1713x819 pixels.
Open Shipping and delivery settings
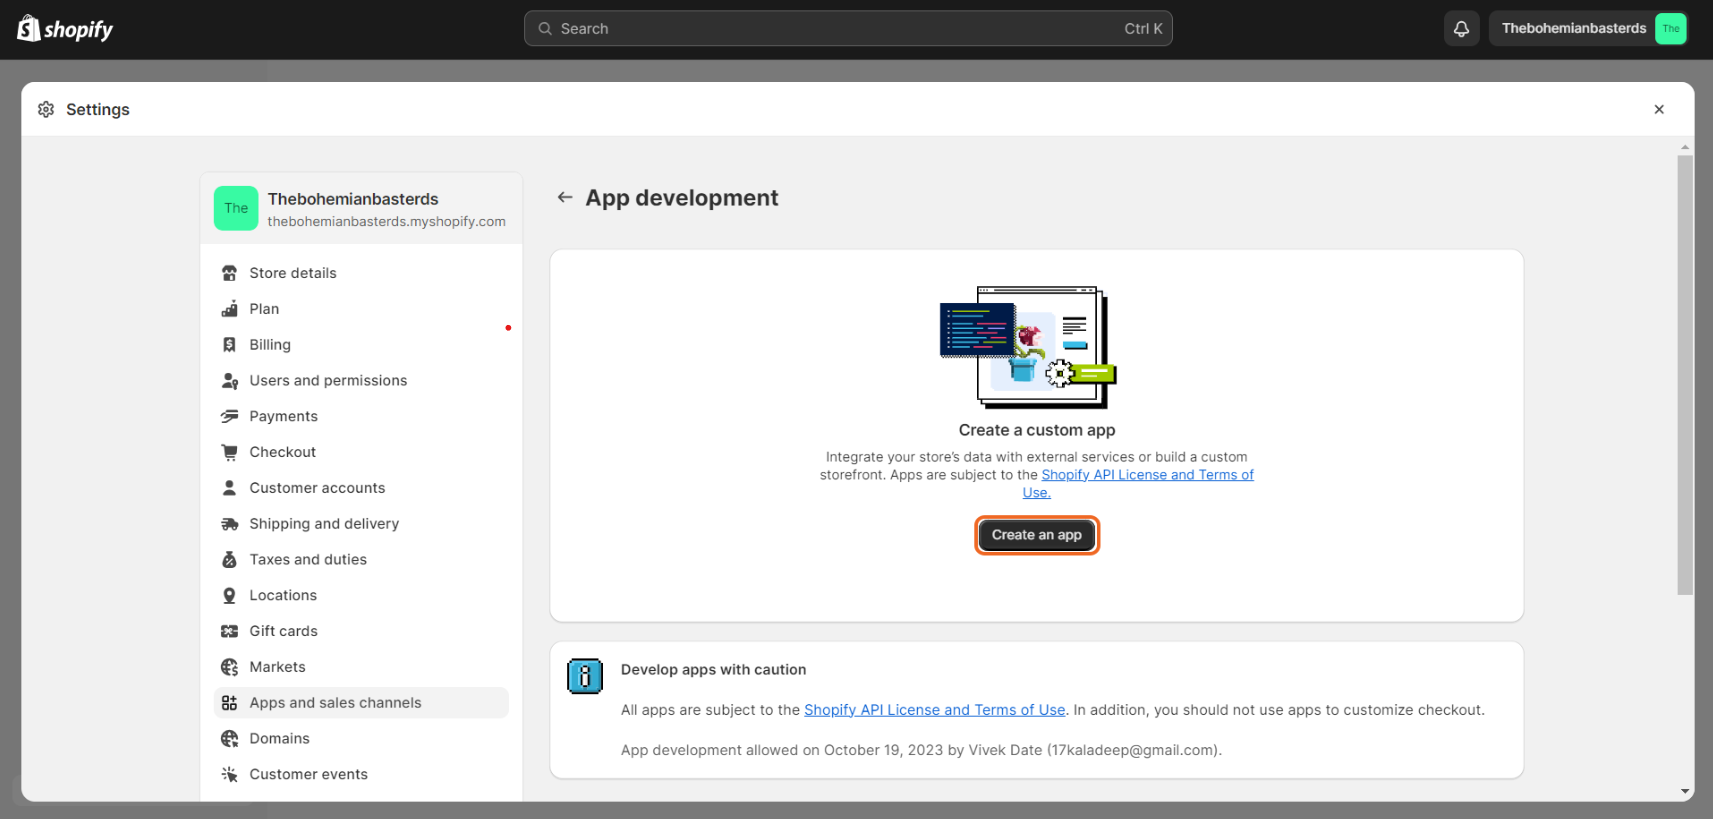tap(361, 524)
